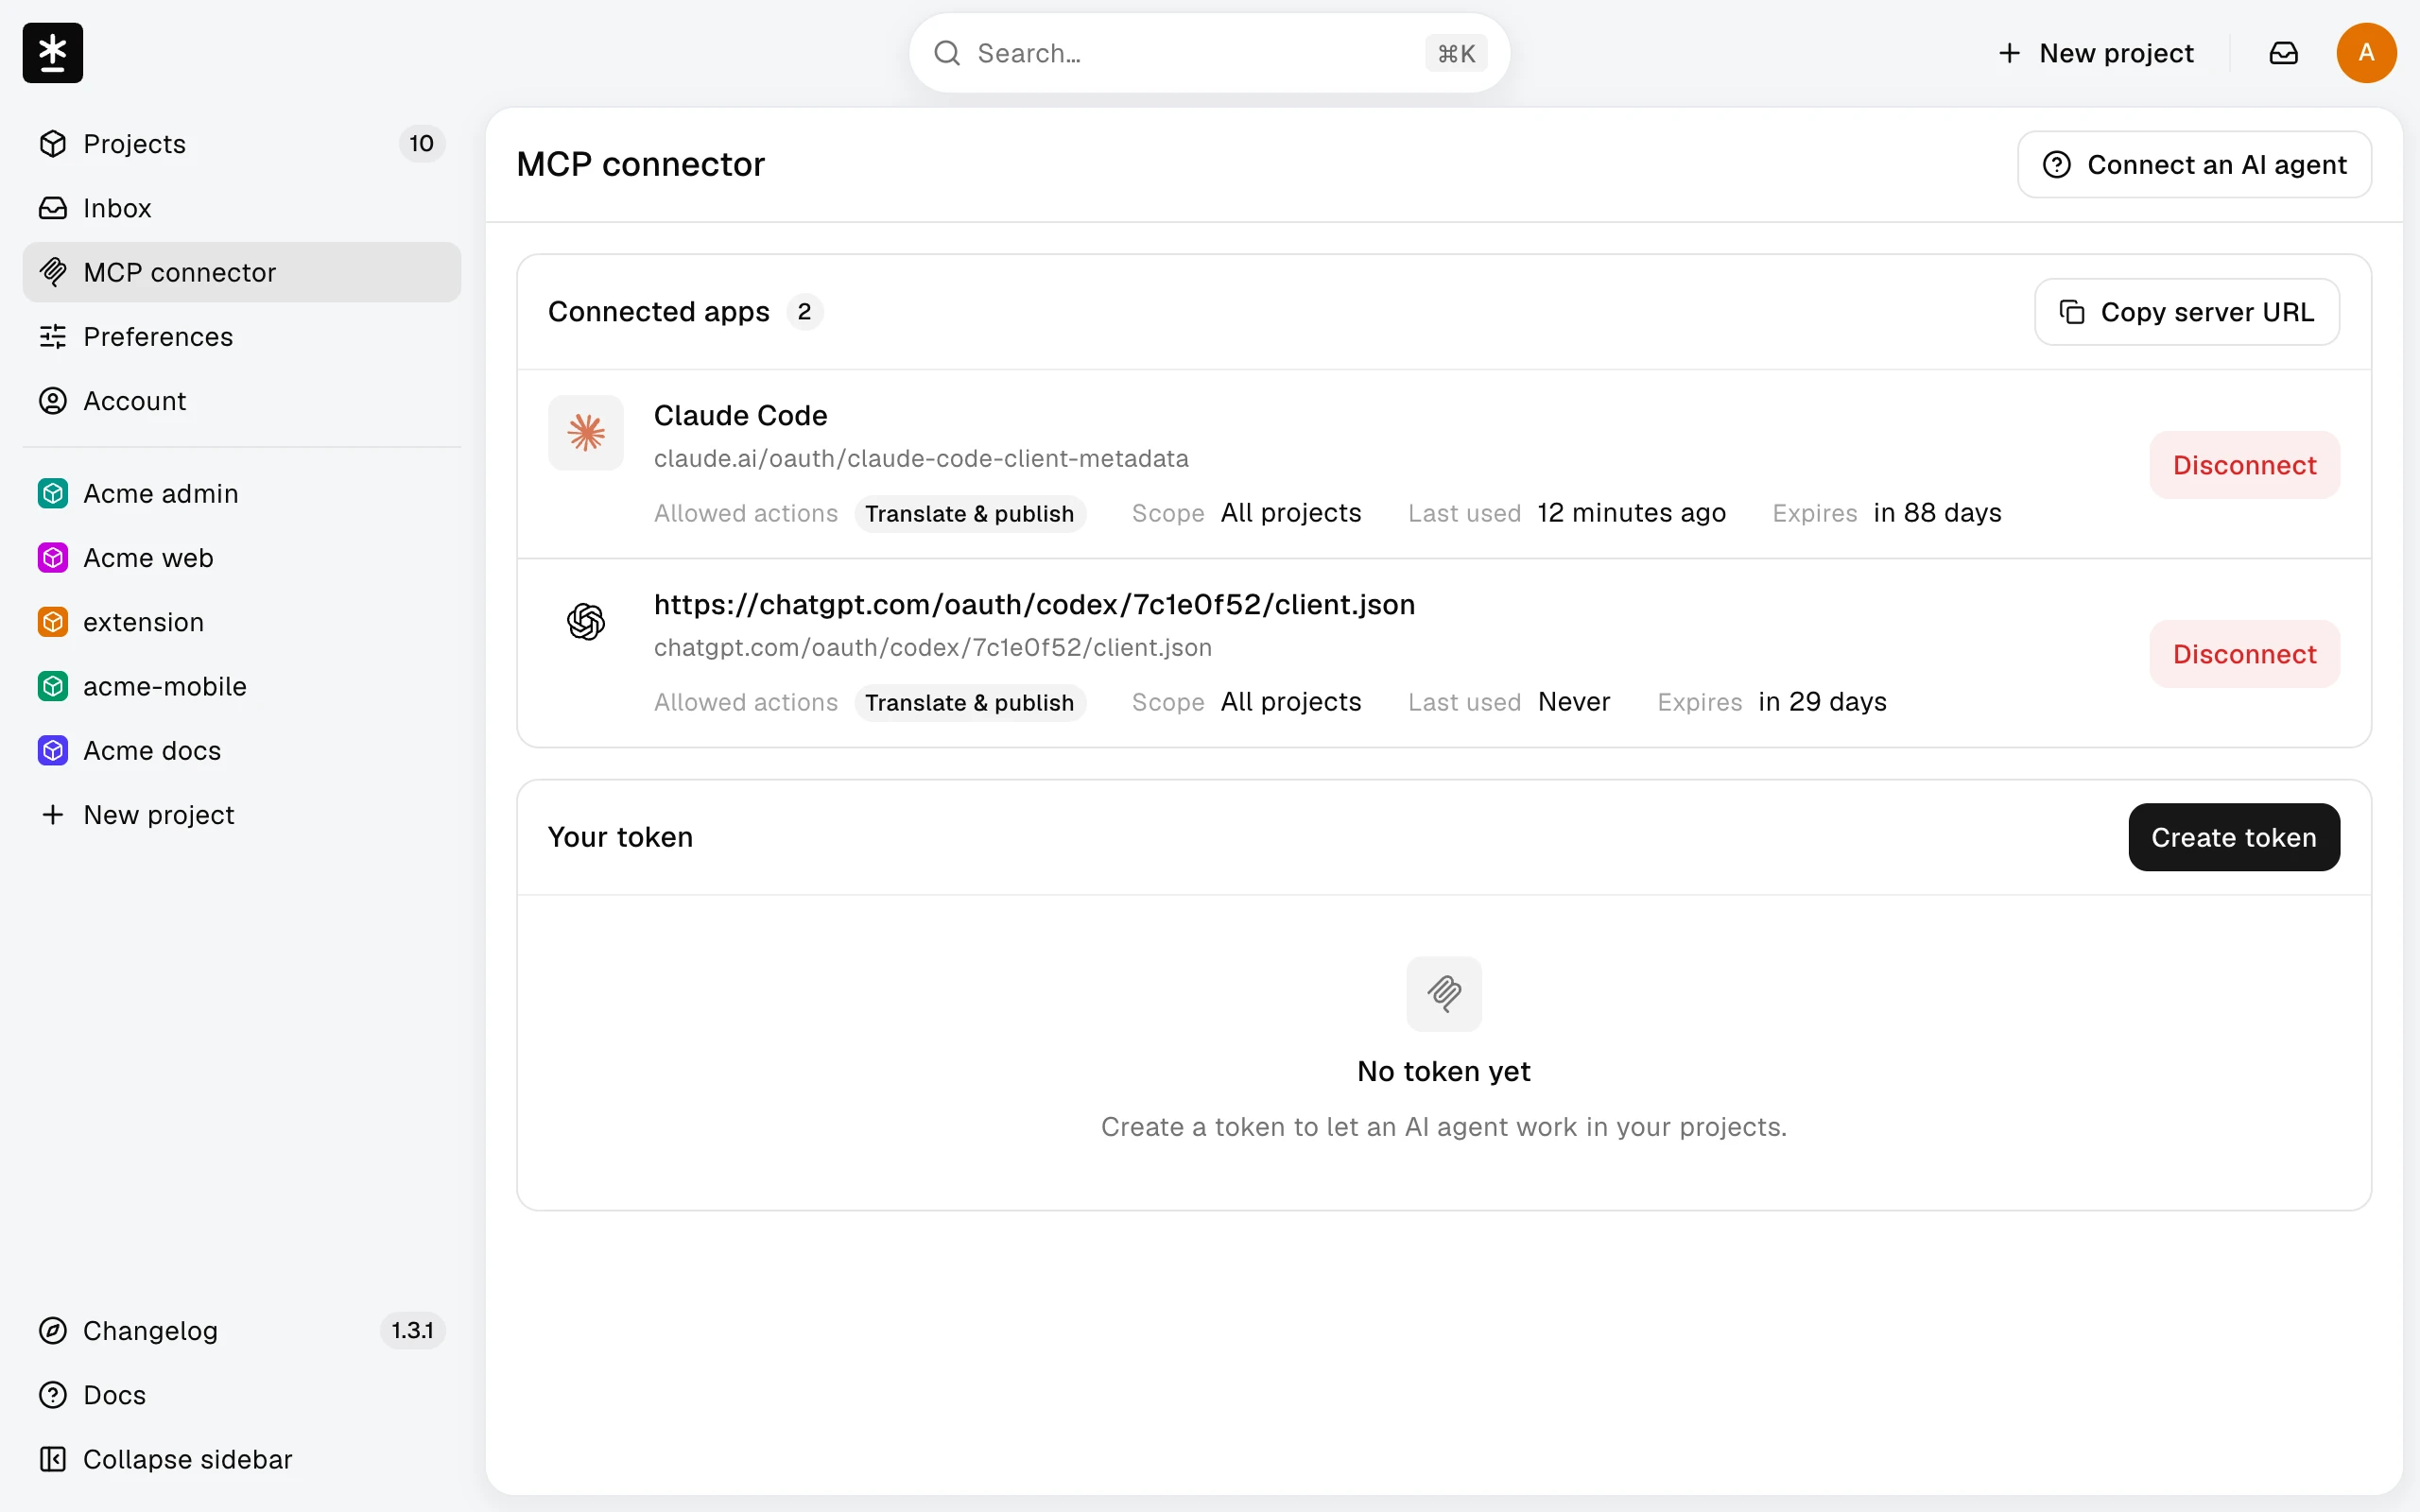Click the Changelog compass icon
This screenshot has width=2420, height=1512.
[x=53, y=1331]
